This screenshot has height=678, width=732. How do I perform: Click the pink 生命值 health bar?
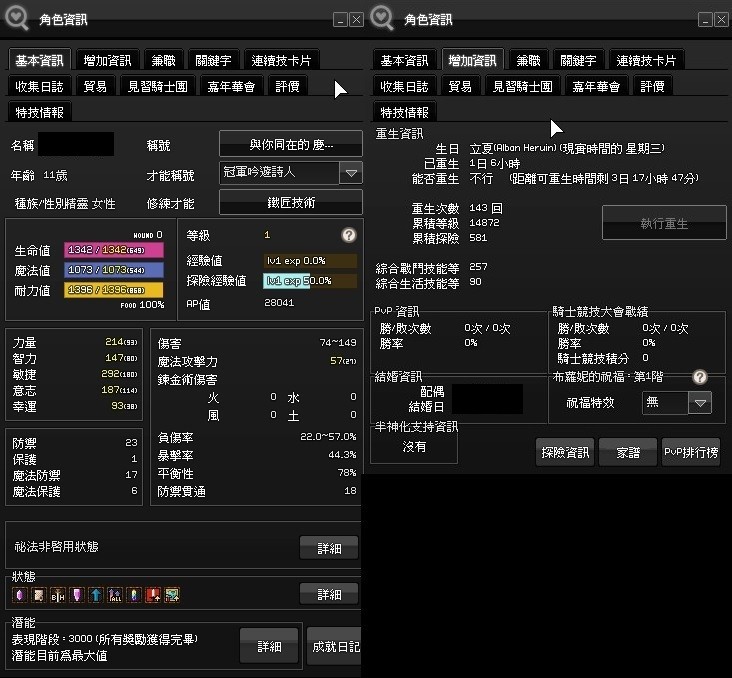pyautogui.click(x=114, y=250)
